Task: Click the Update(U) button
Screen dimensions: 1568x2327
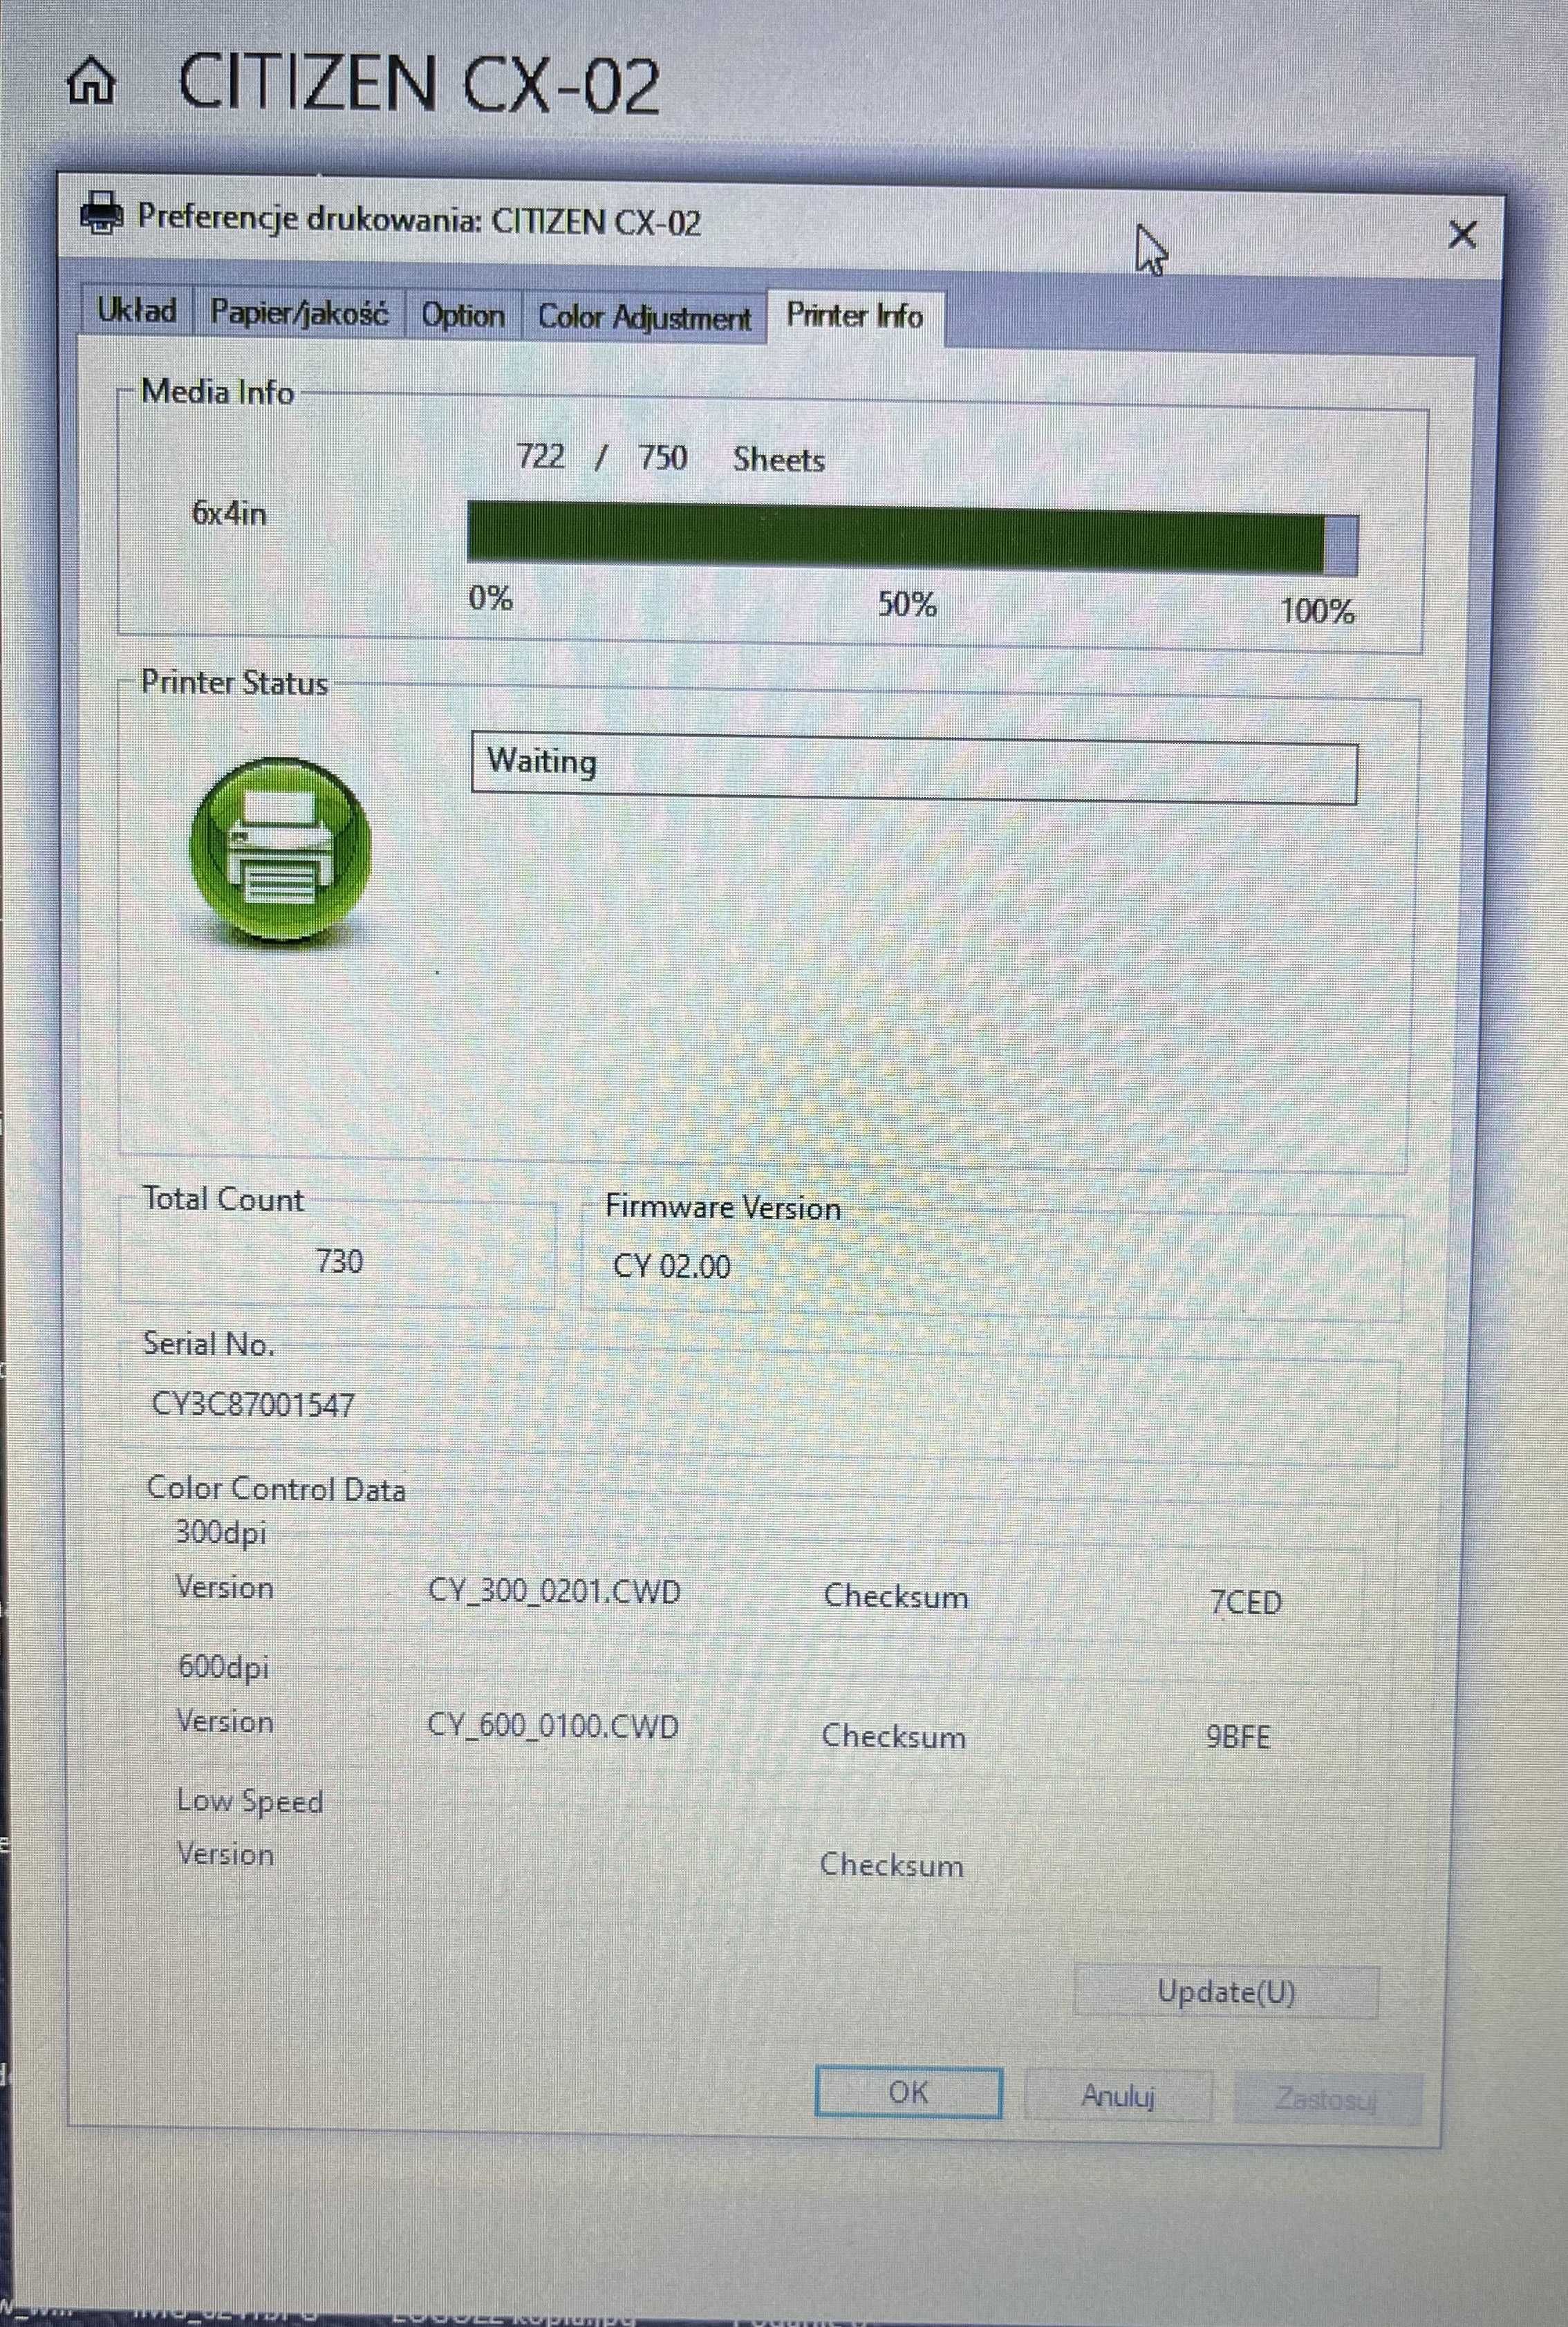Action: [x=1226, y=1992]
